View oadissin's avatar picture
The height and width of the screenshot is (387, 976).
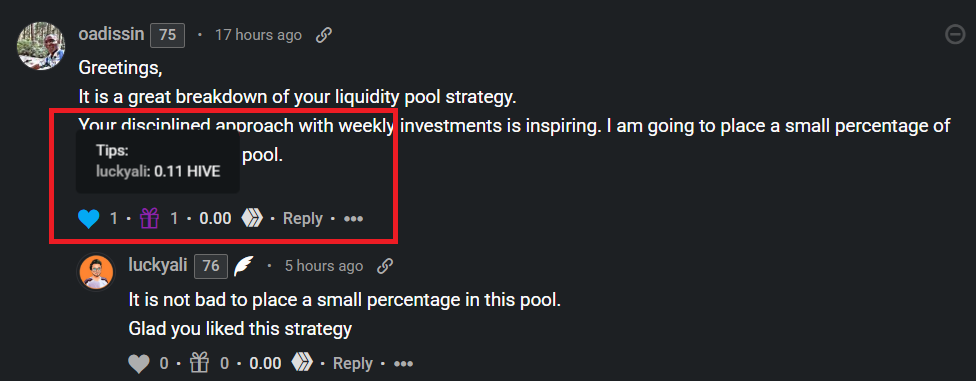click(41, 46)
